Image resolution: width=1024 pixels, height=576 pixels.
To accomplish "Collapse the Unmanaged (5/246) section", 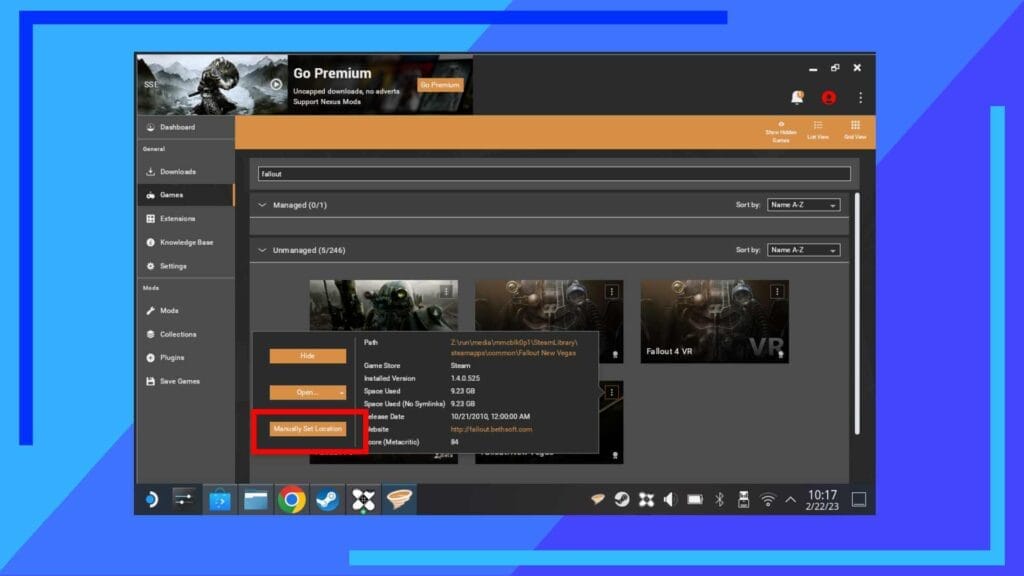I will (262, 250).
